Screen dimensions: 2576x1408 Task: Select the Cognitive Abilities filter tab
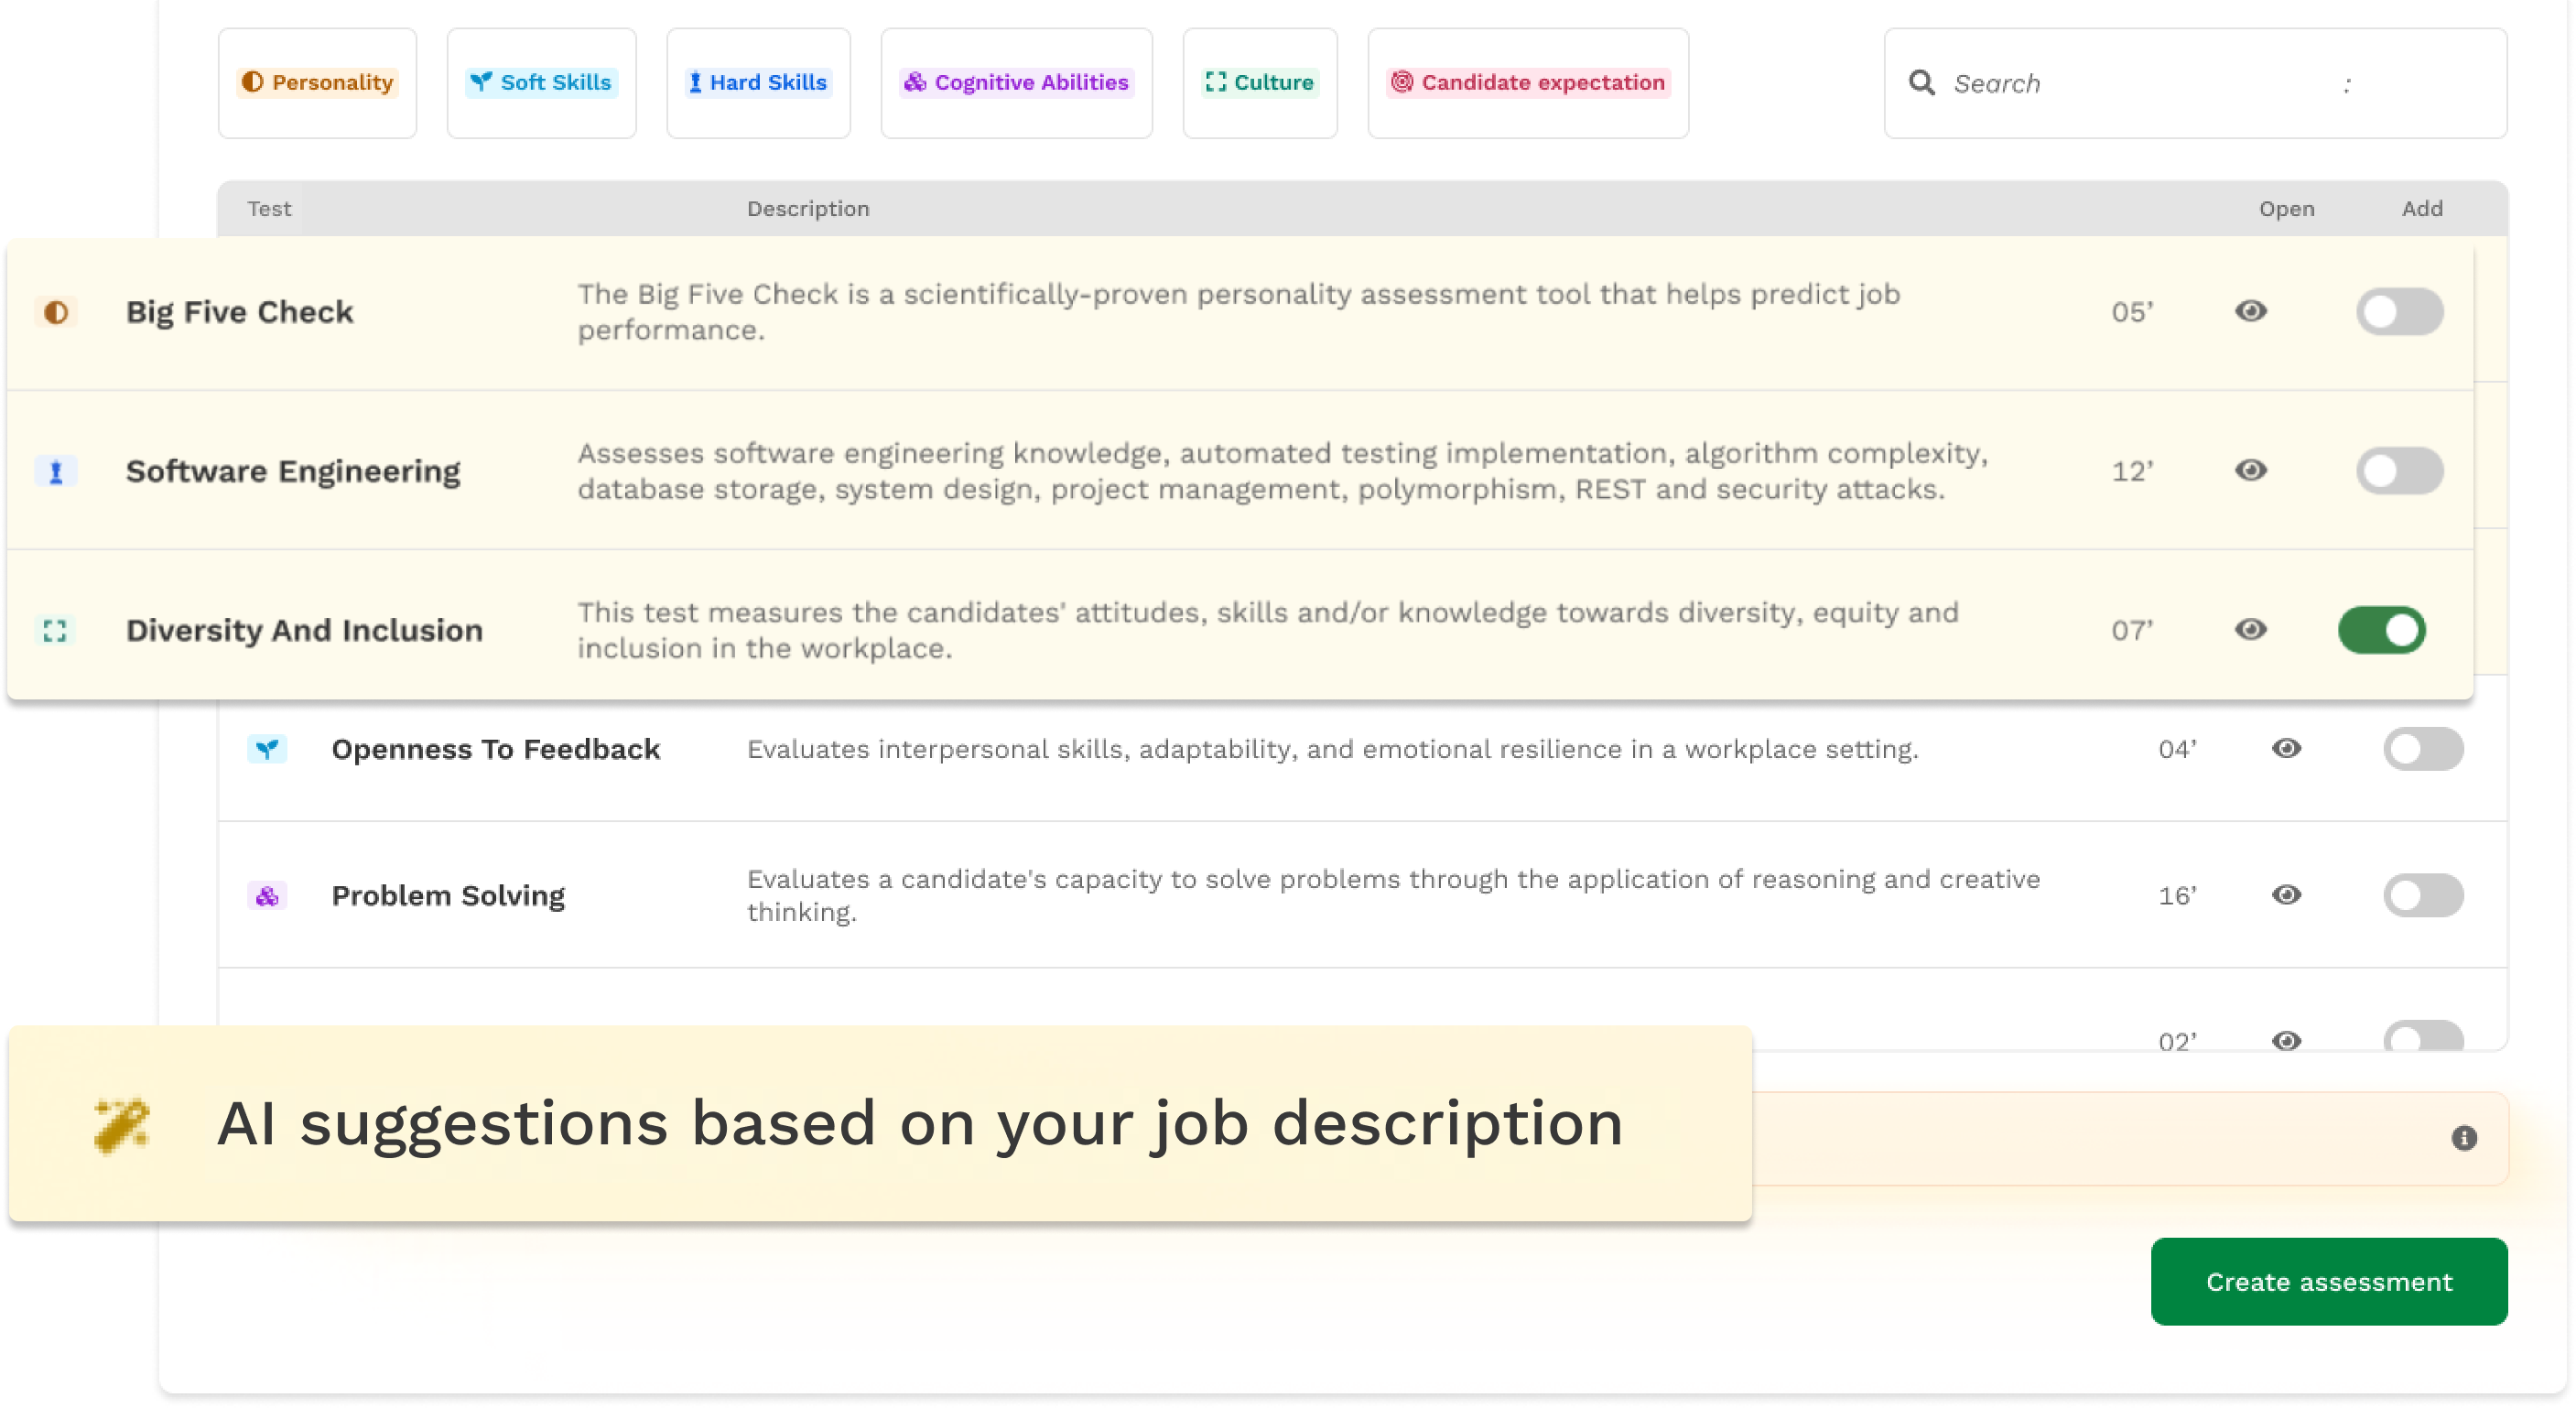1016,83
